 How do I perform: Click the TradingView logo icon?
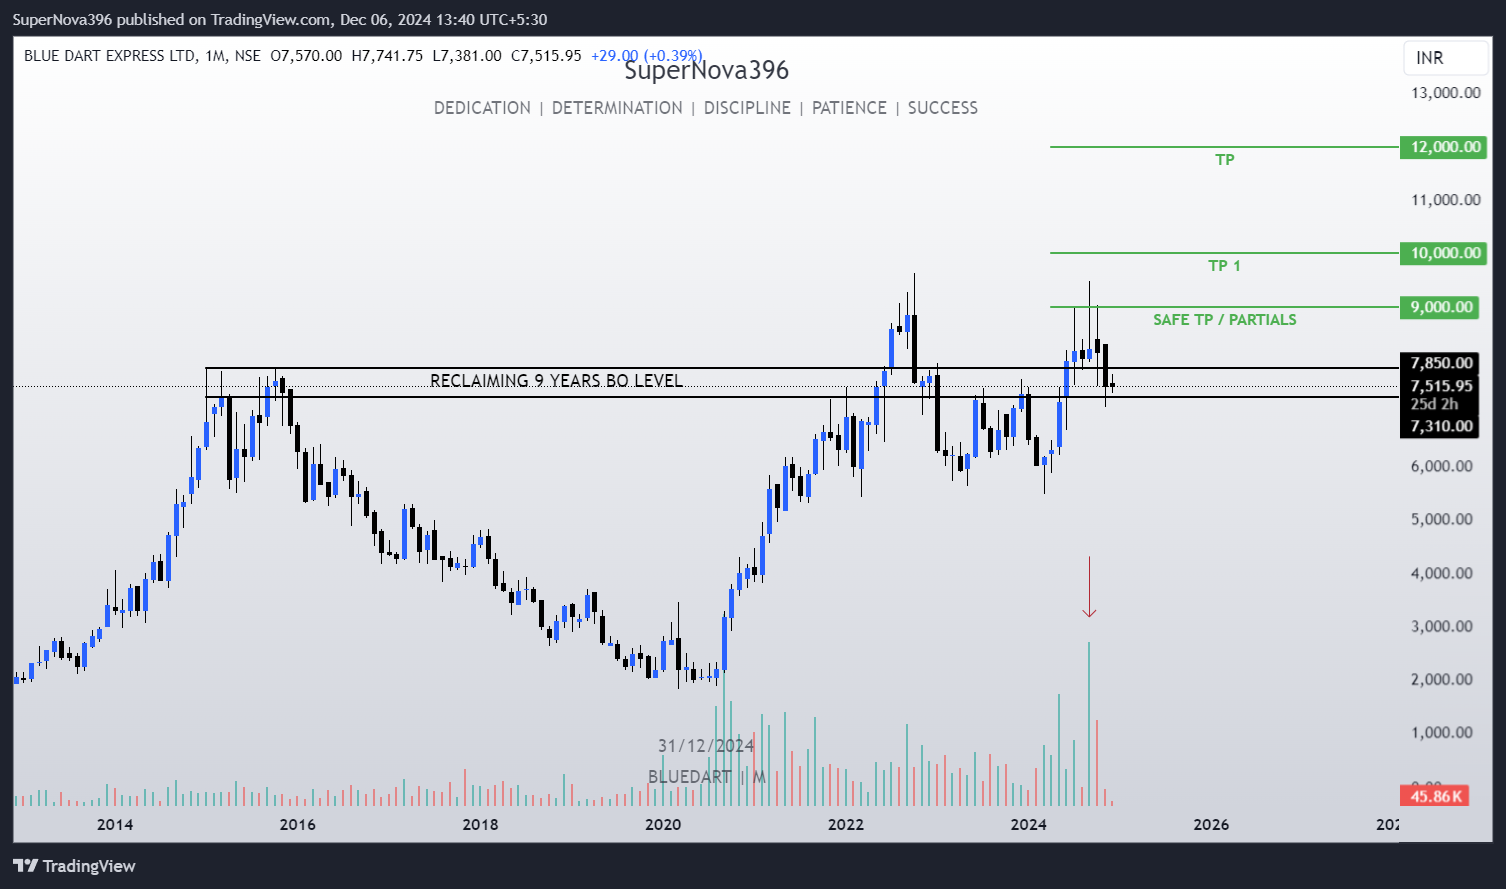point(25,866)
